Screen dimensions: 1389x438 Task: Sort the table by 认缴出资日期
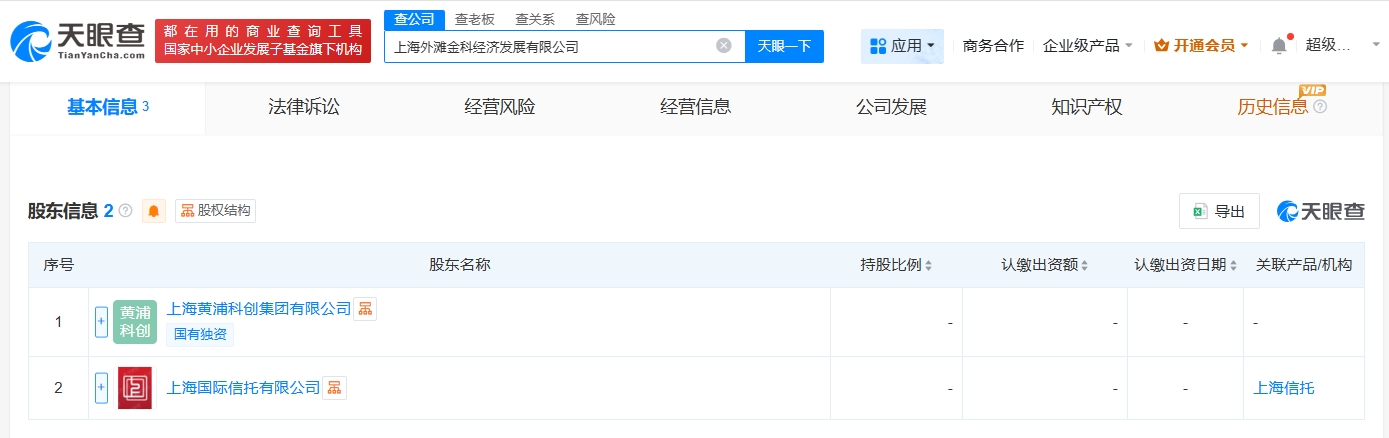[x=1185, y=265]
